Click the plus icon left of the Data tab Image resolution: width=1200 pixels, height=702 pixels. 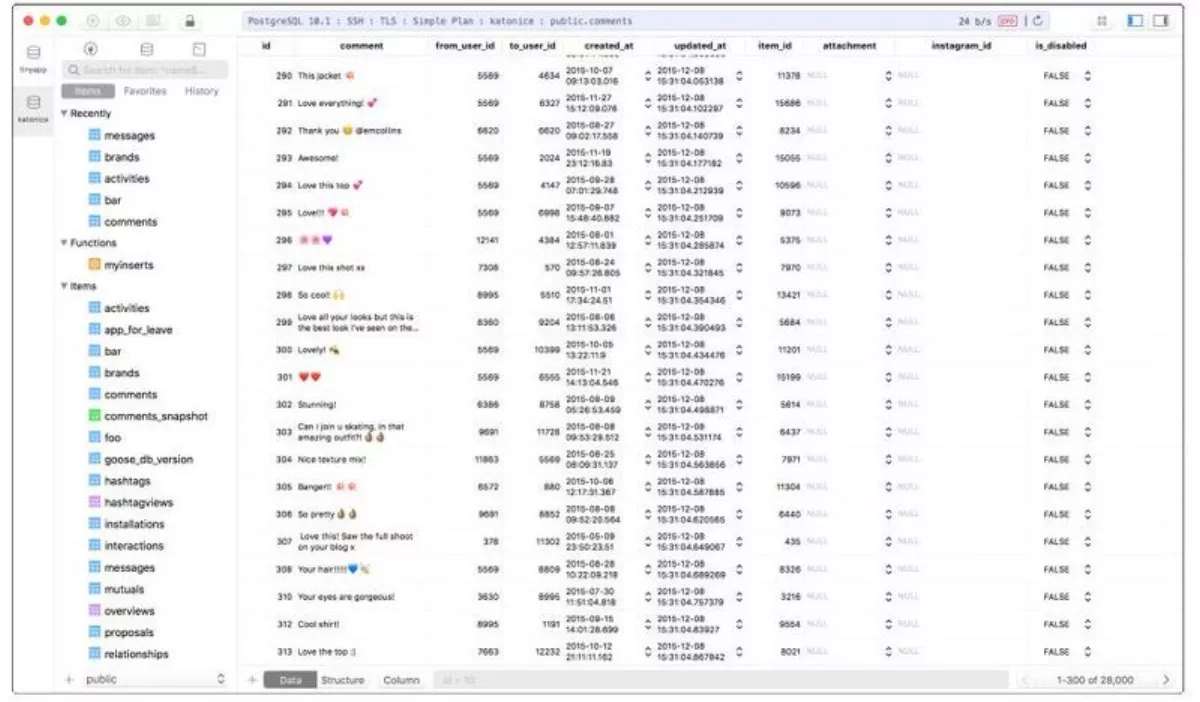252,680
